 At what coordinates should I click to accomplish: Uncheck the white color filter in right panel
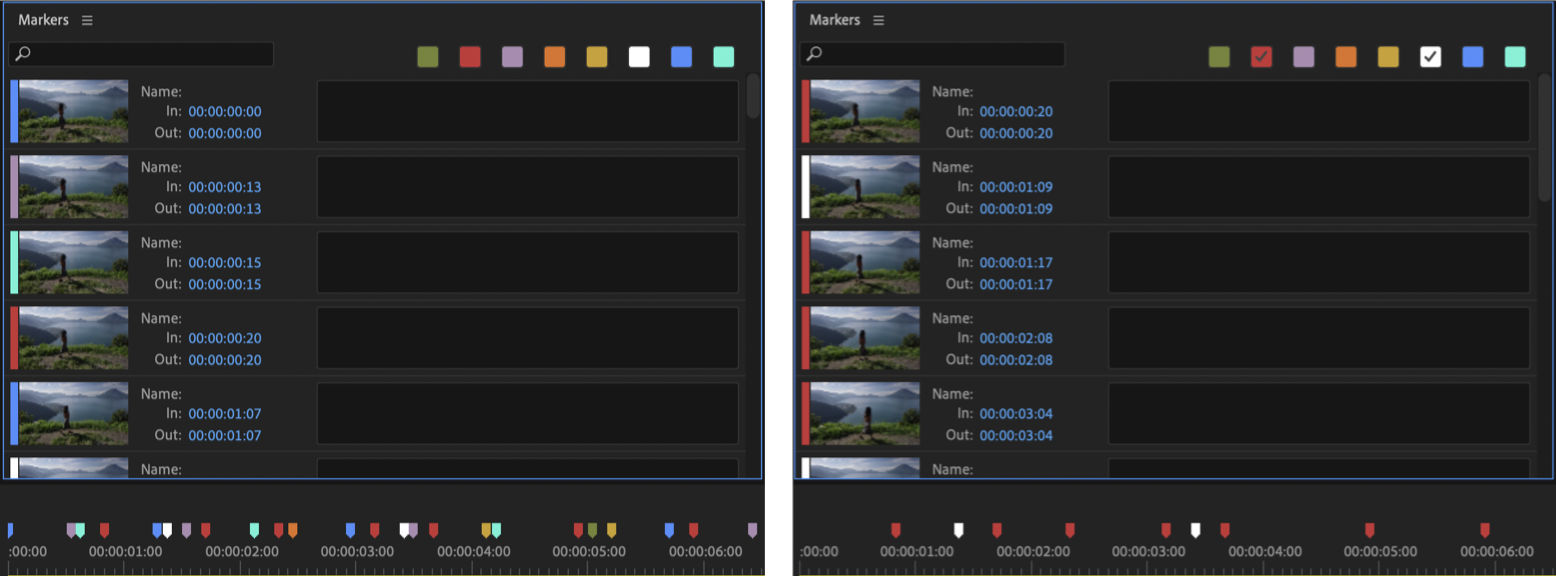[1430, 57]
